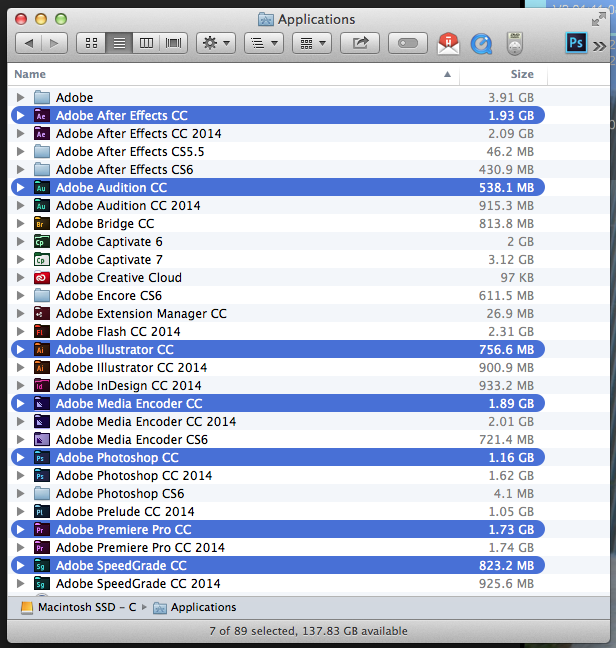This screenshot has width=616, height=648.
Task: Click the Adobe Media Encoder CC icon
Action: (x=42, y=403)
